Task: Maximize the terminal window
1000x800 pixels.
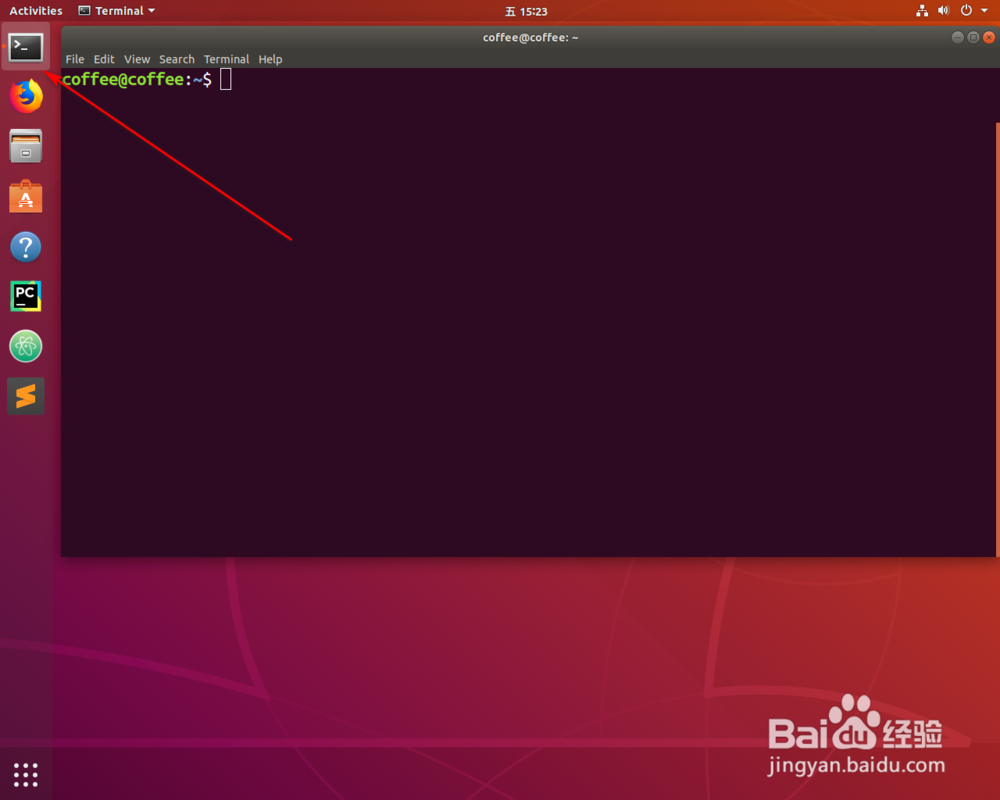Action: point(973,38)
